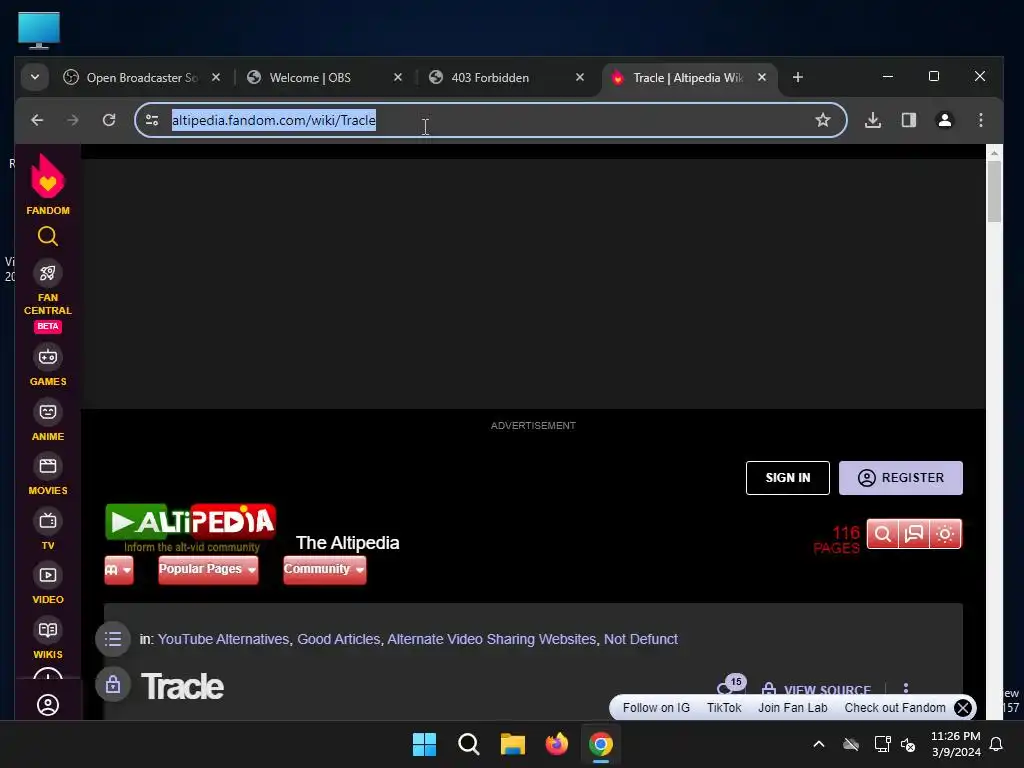Open table of contents list icon
Image resolution: width=1024 pixels, height=768 pixels.
pyautogui.click(x=113, y=639)
